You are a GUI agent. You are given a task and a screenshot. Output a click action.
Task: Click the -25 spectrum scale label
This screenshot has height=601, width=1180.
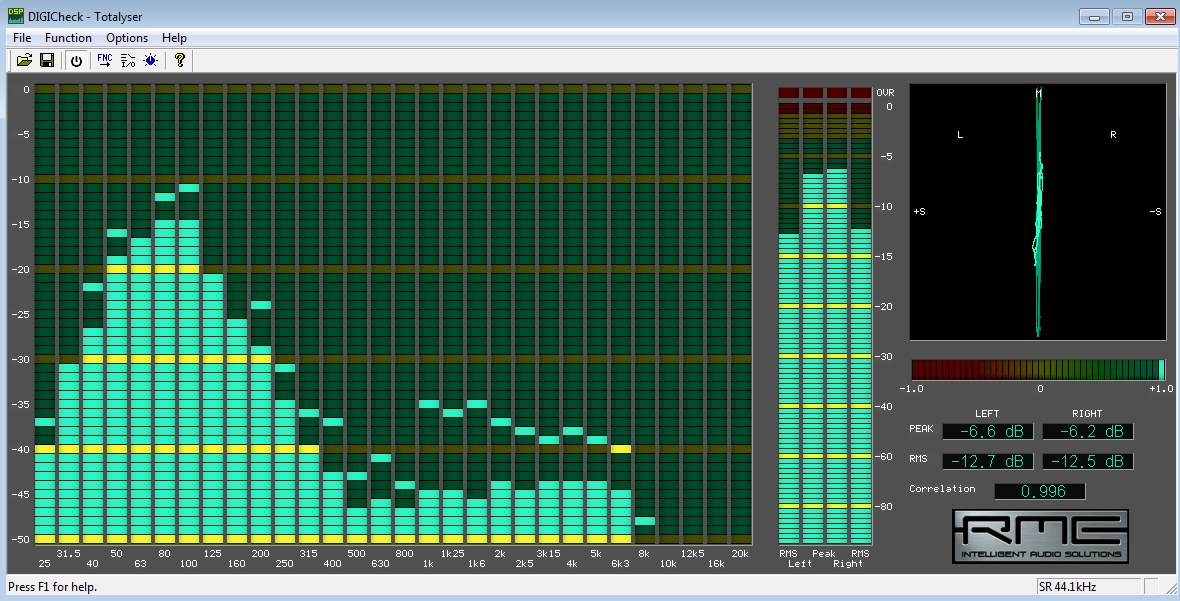20,314
